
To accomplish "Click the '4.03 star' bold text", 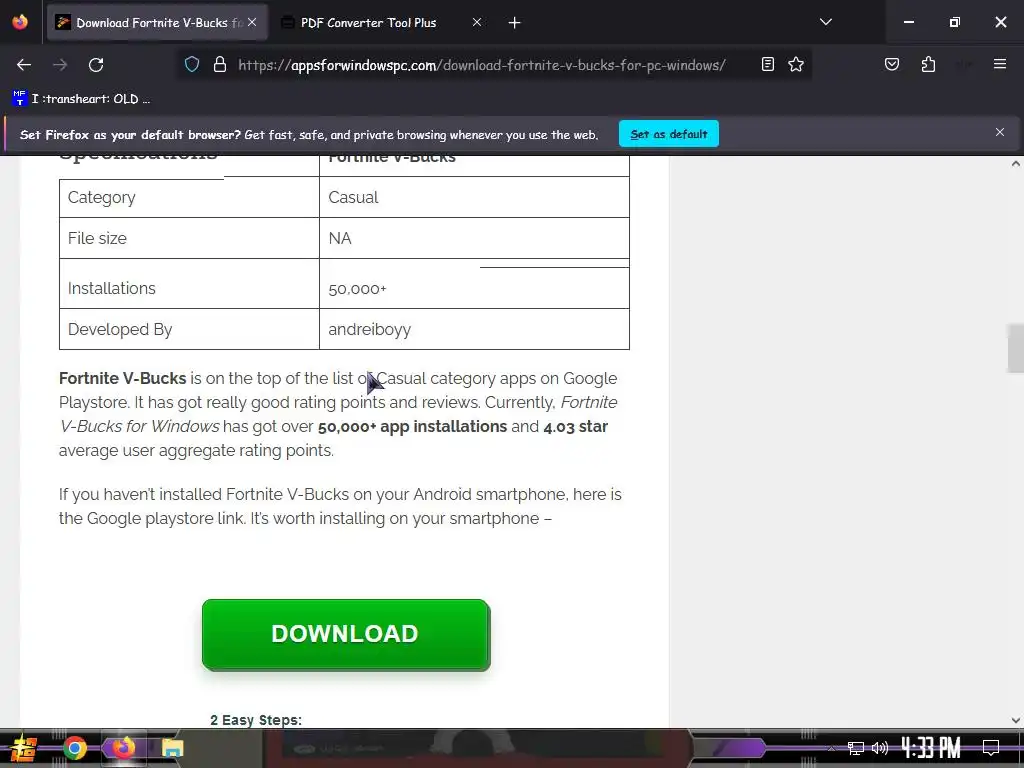I will pos(575,426).
